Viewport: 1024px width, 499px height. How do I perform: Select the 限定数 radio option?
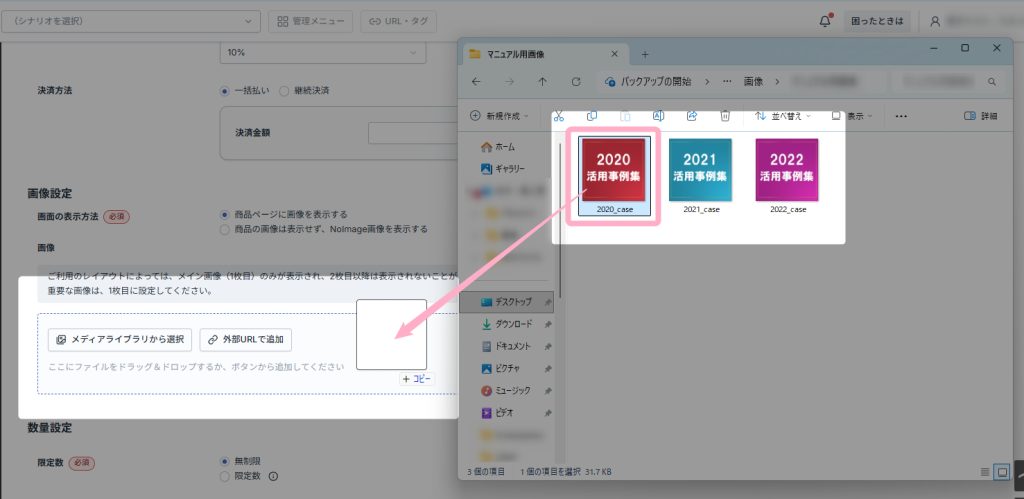[x=225, y=476]
